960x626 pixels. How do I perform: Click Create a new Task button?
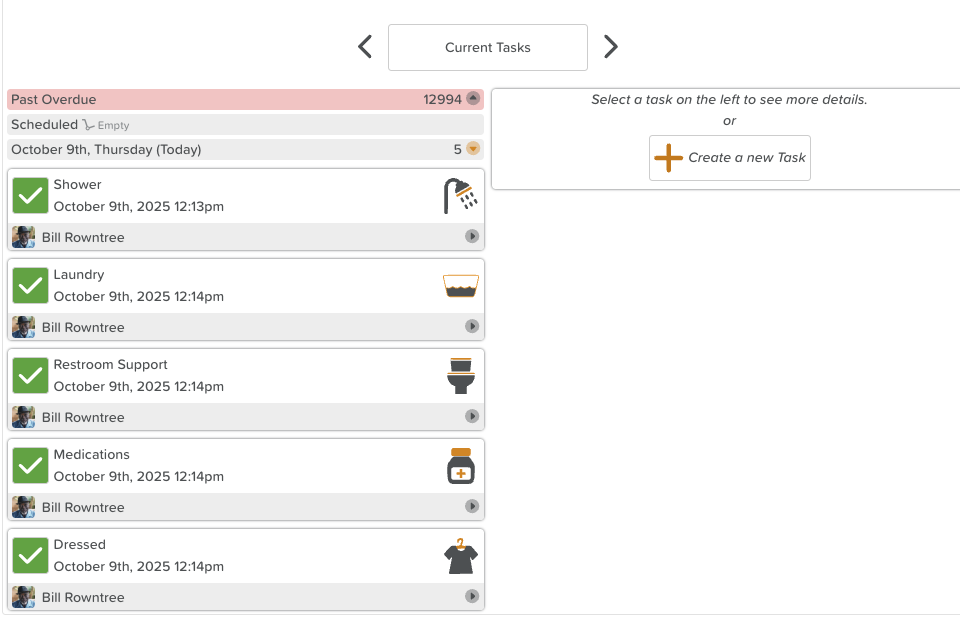pos(730,158)
